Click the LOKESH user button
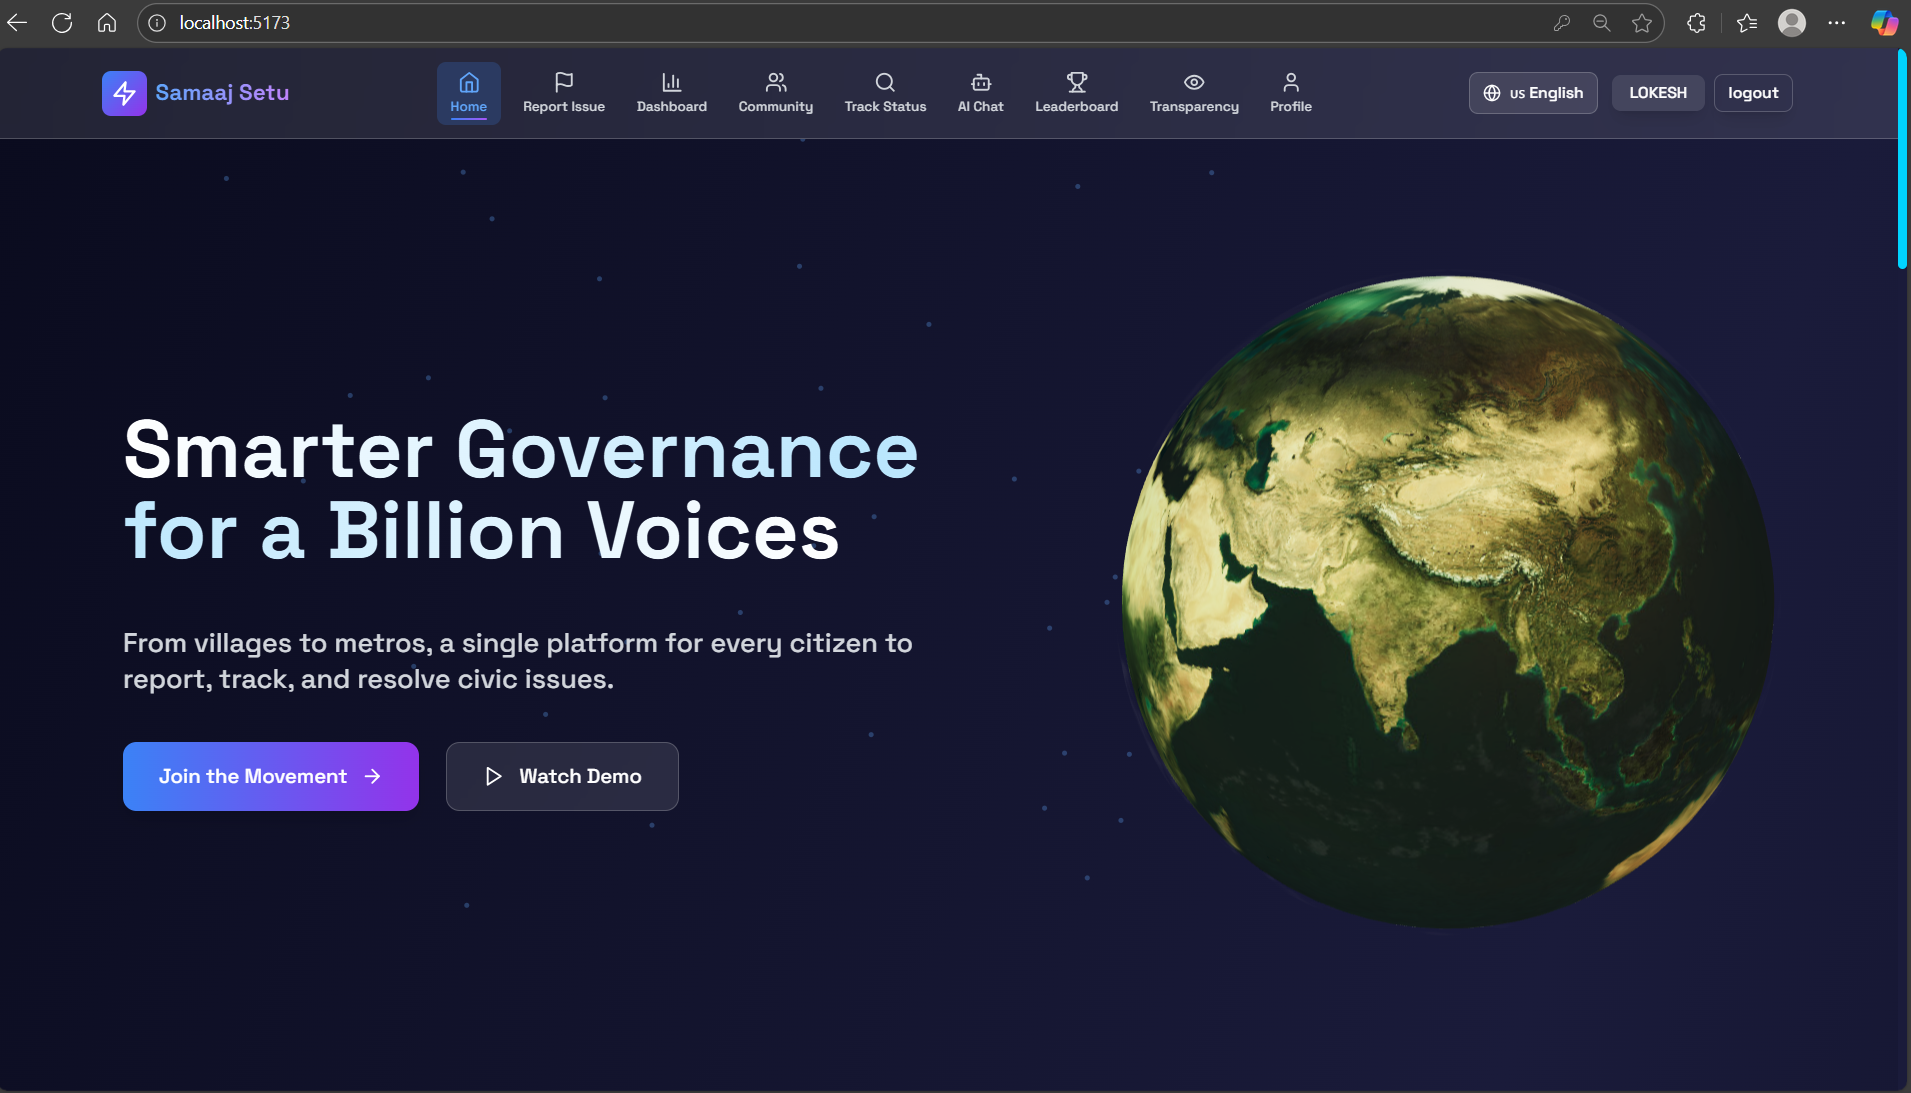This screenshot has width=1911, height=1093. 1658,93
